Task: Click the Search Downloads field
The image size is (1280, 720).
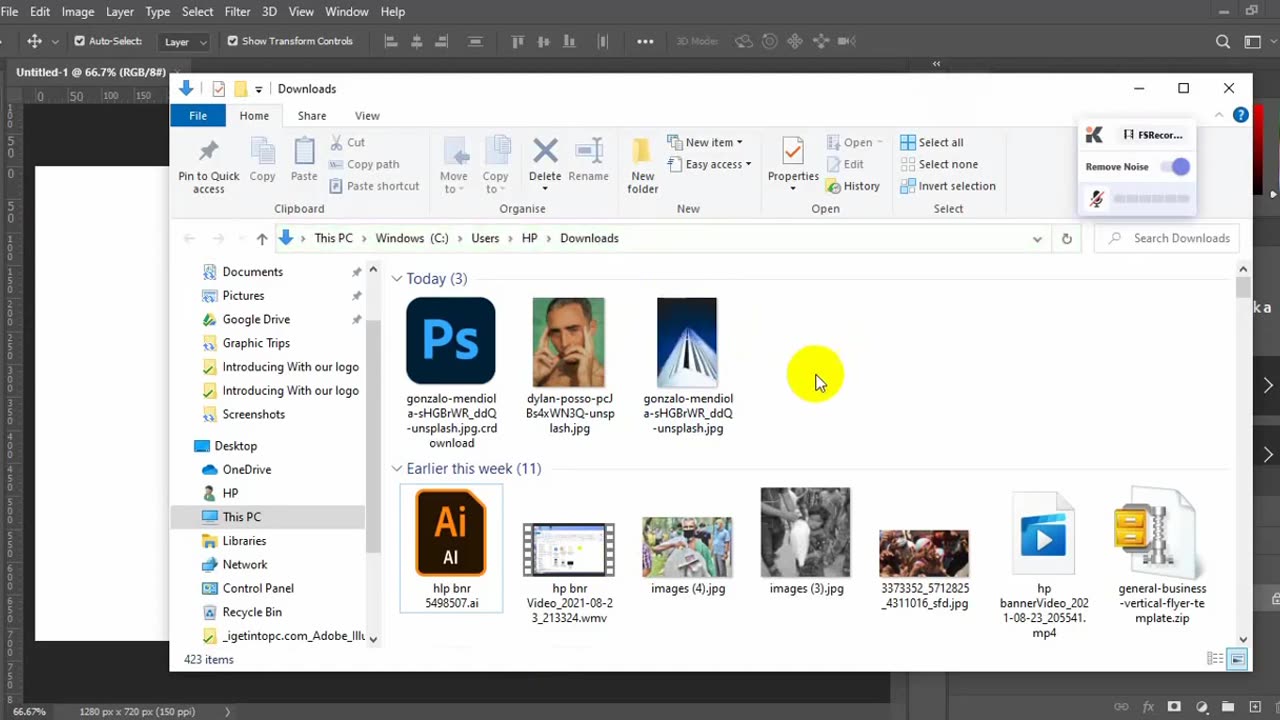Action: tap(1169, 238)
